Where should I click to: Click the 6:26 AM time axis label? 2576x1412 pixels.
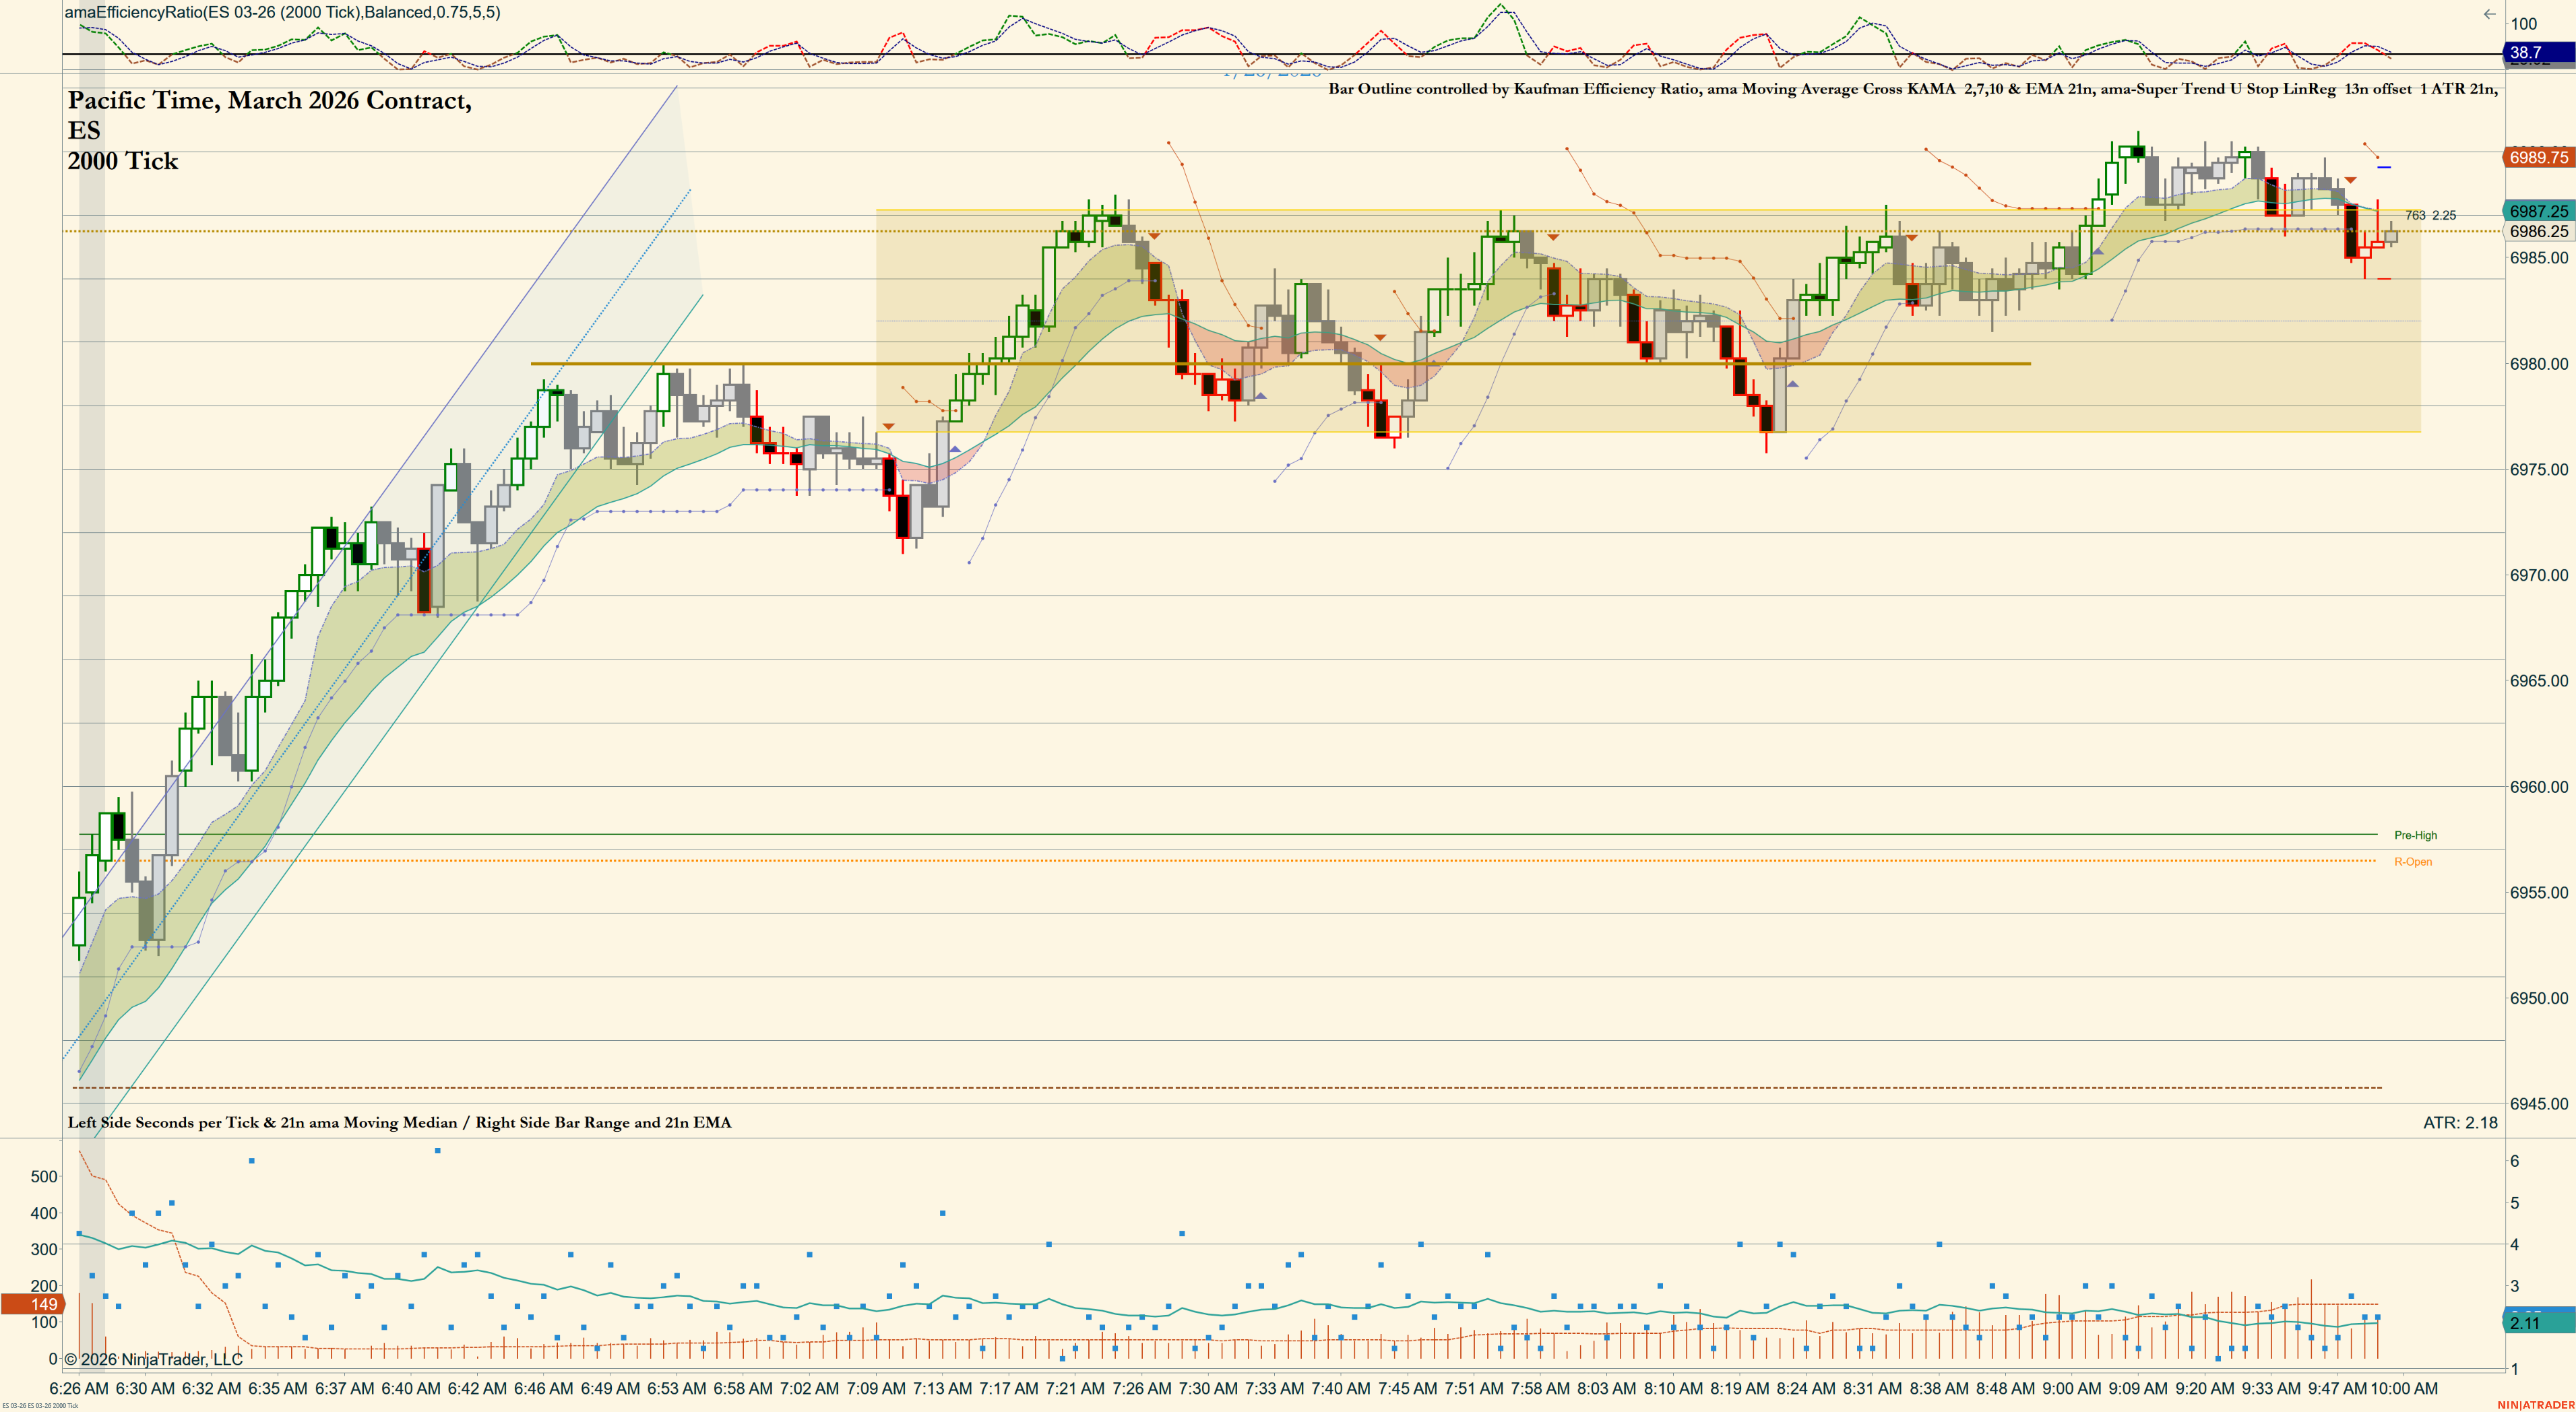pos(79,1389)
